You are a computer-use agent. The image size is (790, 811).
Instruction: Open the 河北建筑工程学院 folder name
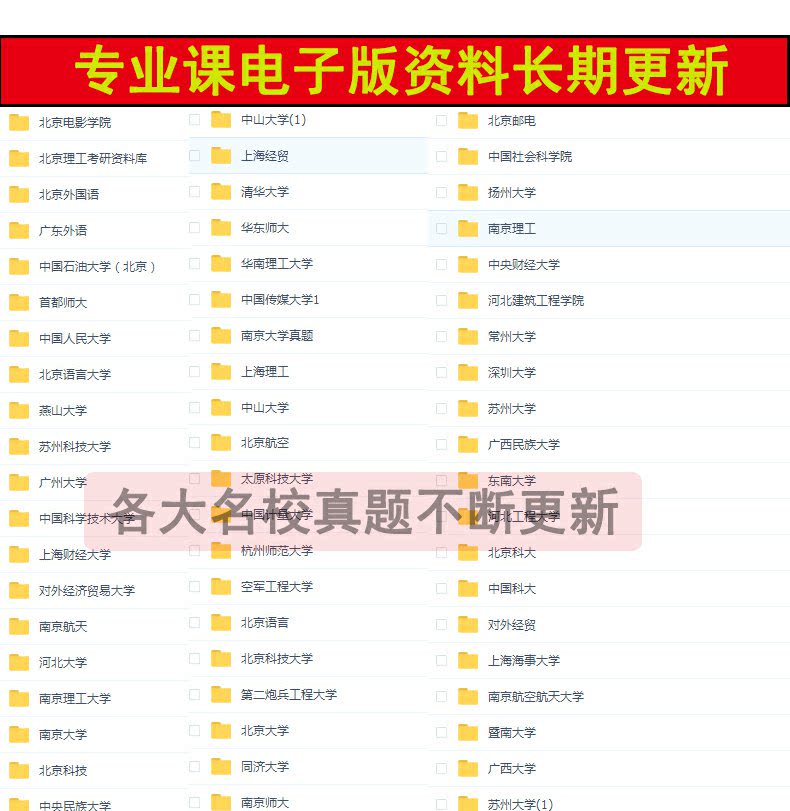coord(536,301)
